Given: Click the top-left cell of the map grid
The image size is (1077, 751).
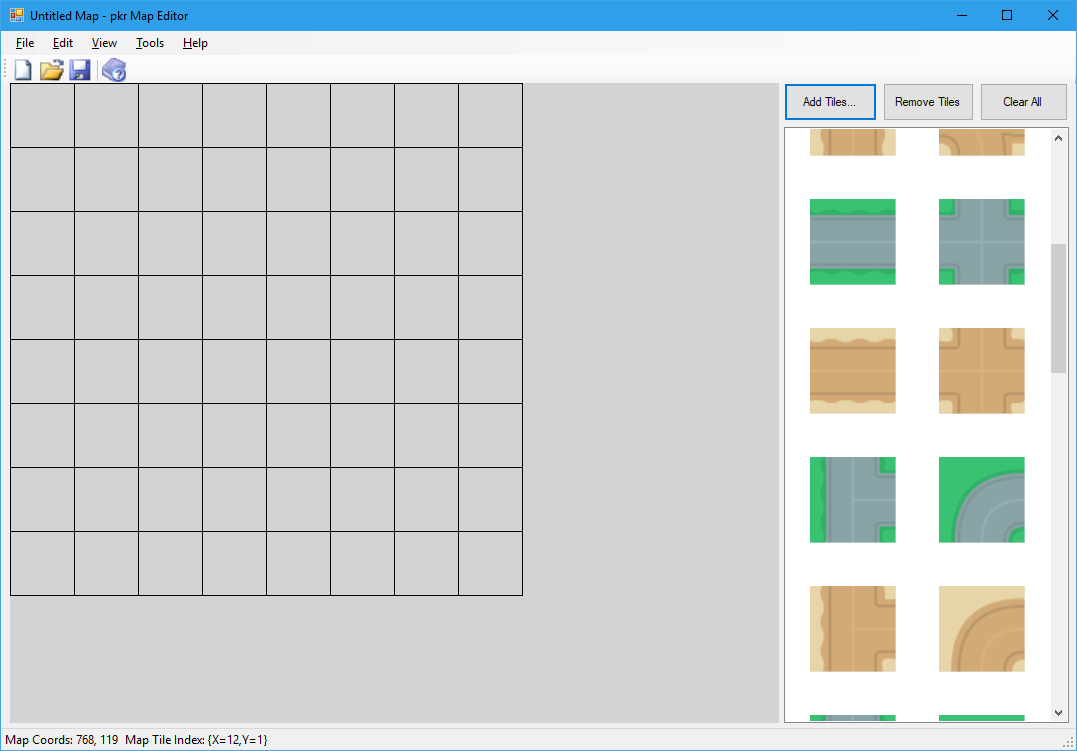Looking at the screenshot, I should pos(42,116).
